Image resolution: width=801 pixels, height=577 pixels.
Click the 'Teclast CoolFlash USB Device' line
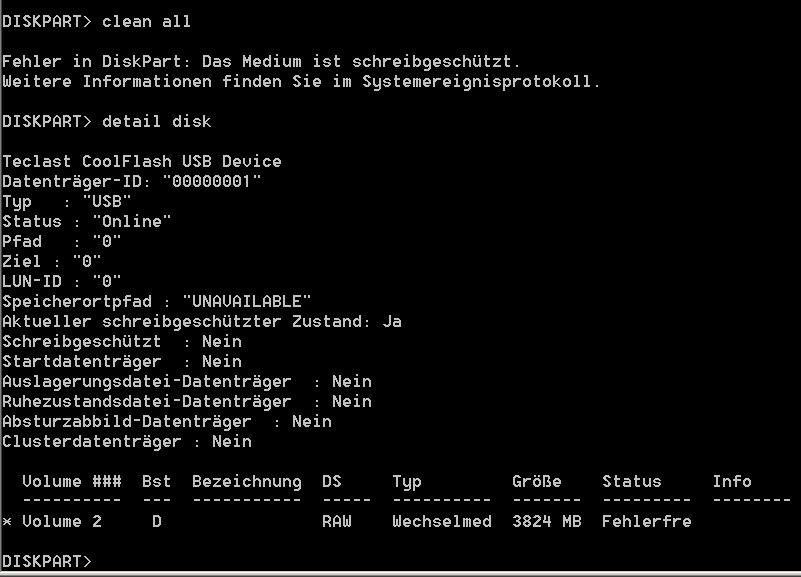coord(142,161)
